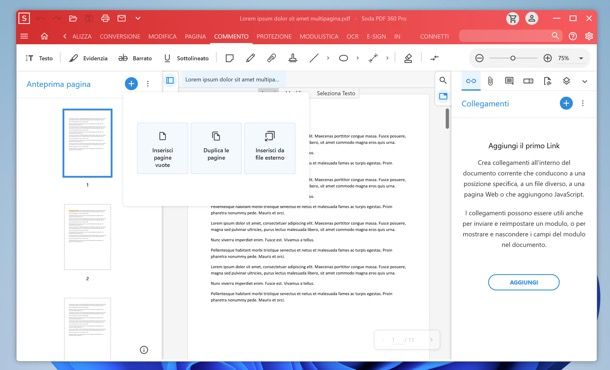The image size is (610, 370).
Task: Switch to the PROTEZIONE tab
Action: point(274,36)
